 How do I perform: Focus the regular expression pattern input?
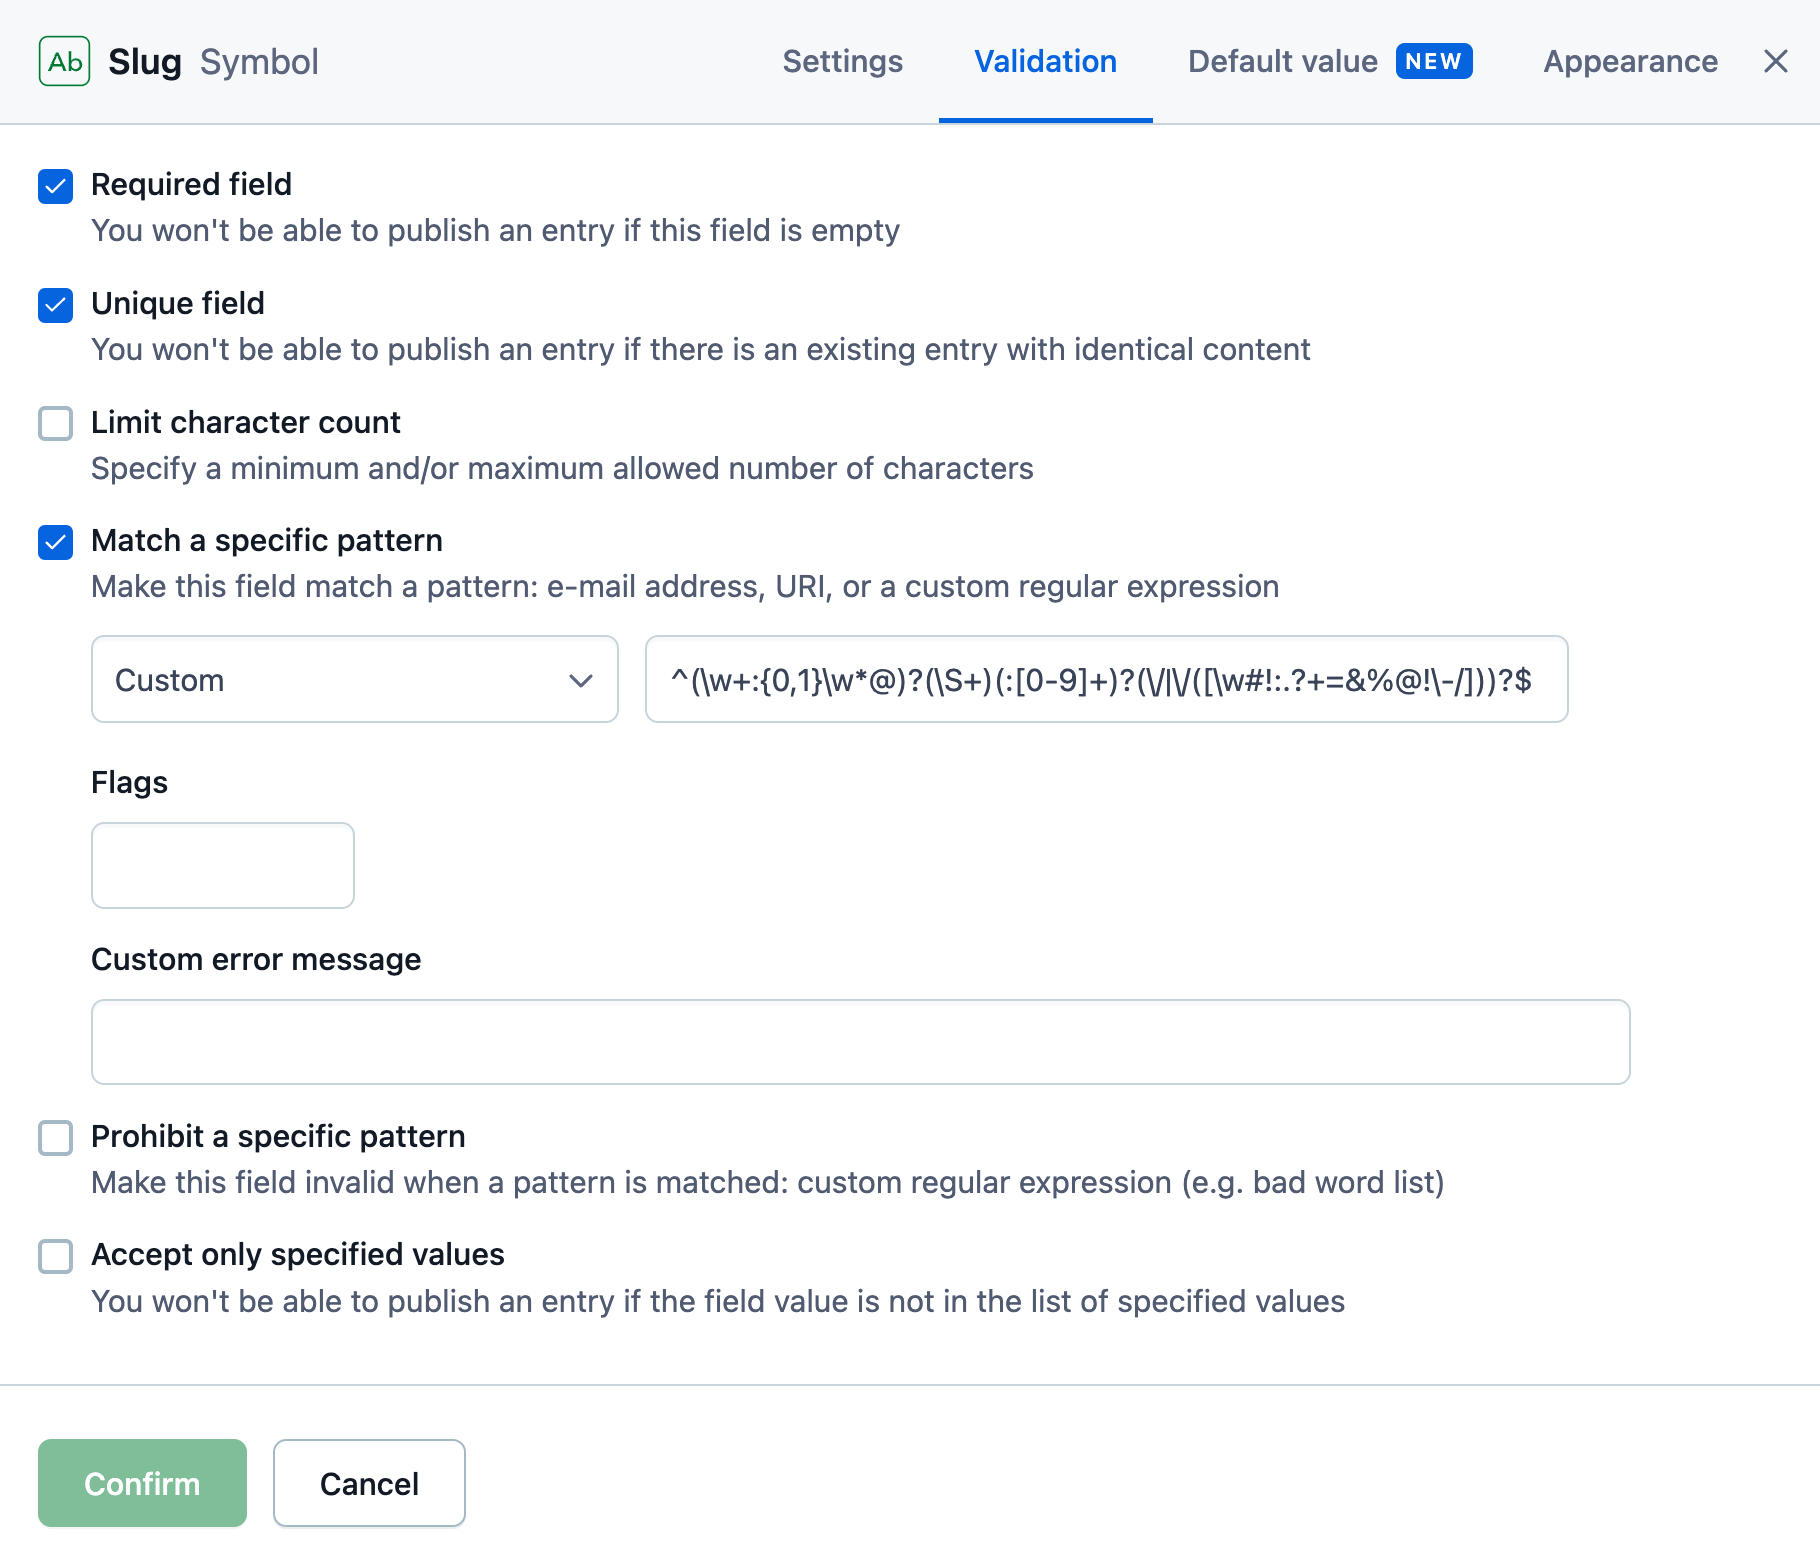click(1107, 679)
